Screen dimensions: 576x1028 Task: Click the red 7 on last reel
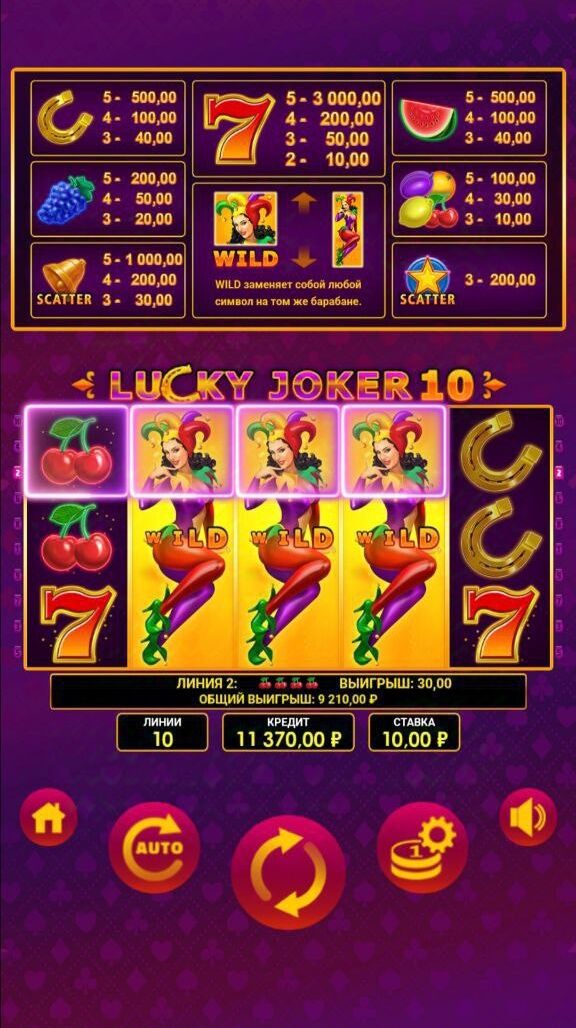coord(502,623)
